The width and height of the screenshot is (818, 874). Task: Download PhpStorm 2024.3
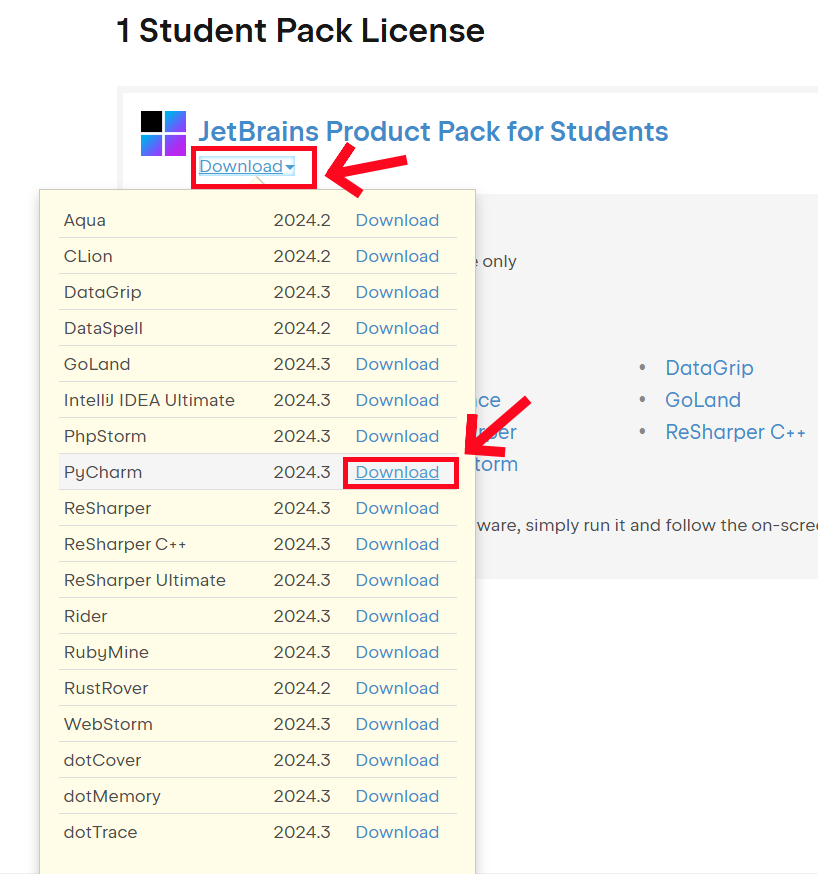397,436
